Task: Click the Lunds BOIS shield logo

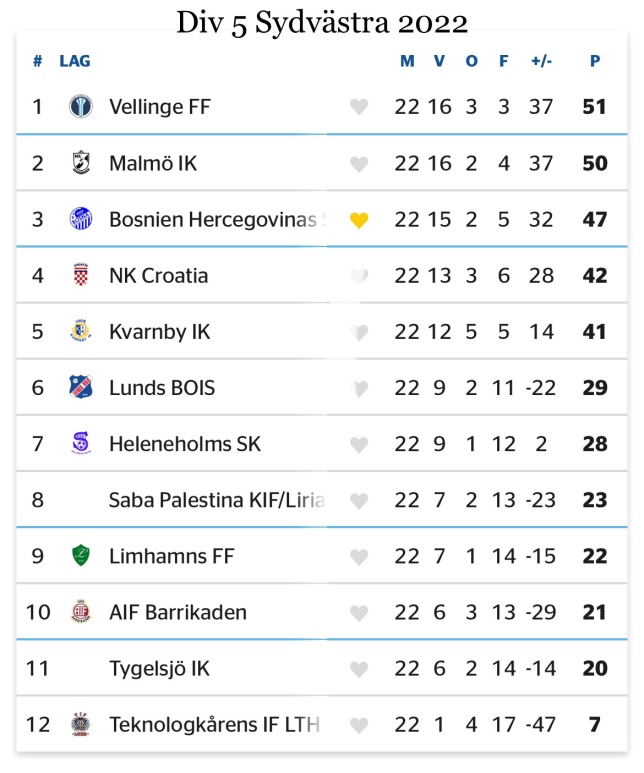Action: click(81, 387)
